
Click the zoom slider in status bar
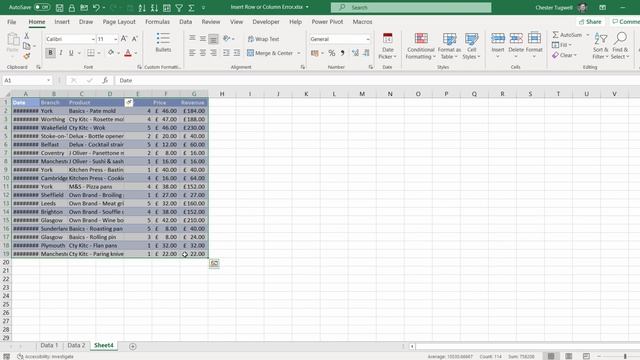click(x=624, y=356)
